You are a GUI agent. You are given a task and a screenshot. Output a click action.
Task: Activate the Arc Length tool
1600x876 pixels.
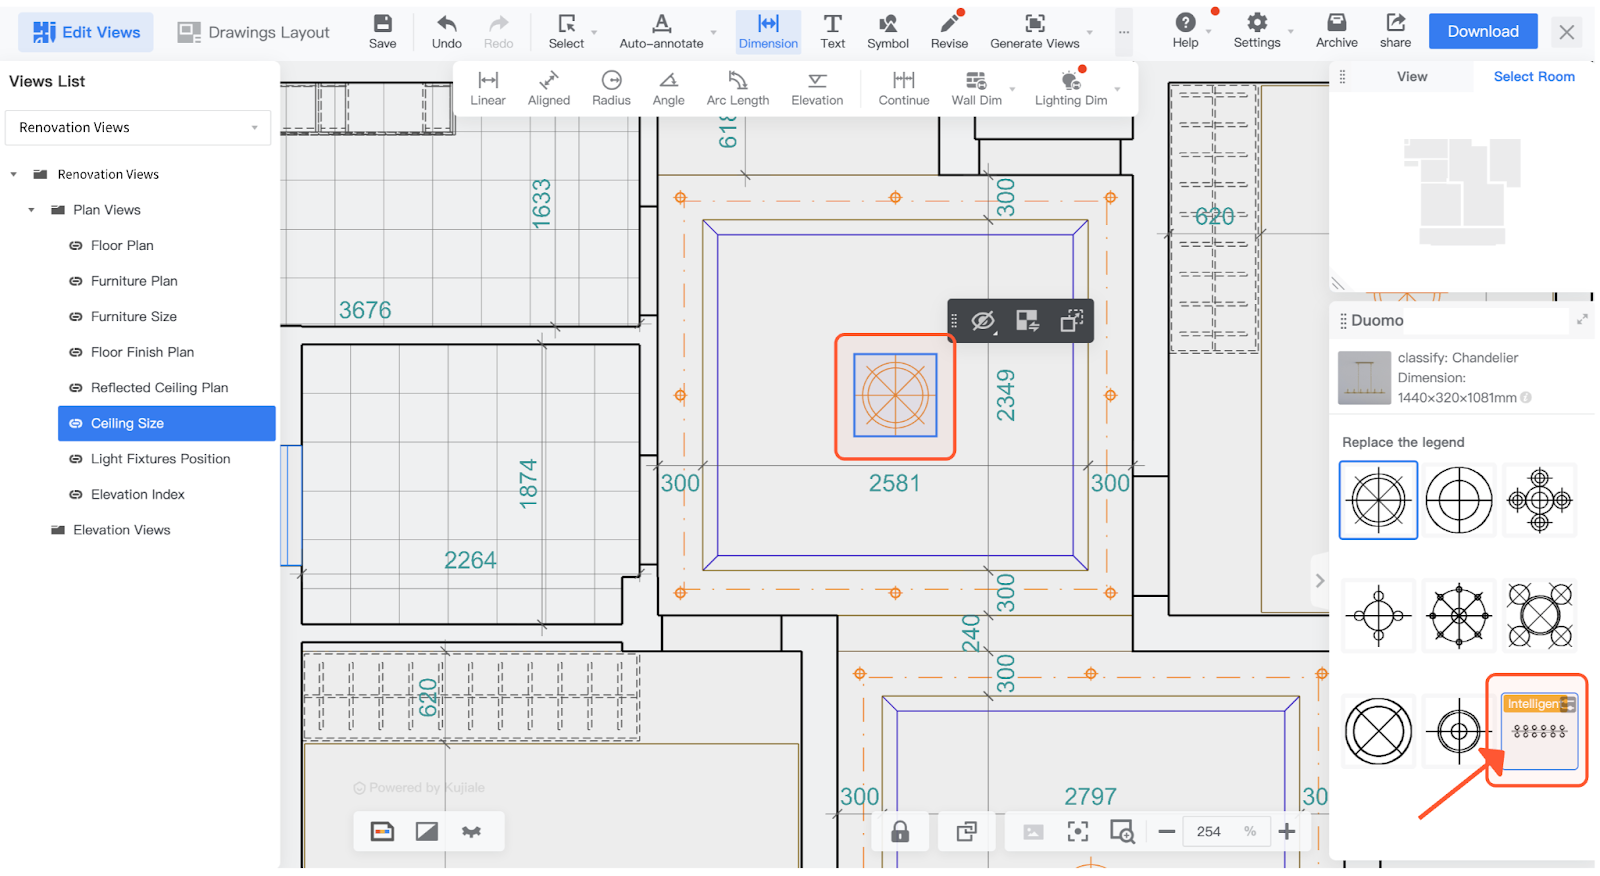coord(738,88)
